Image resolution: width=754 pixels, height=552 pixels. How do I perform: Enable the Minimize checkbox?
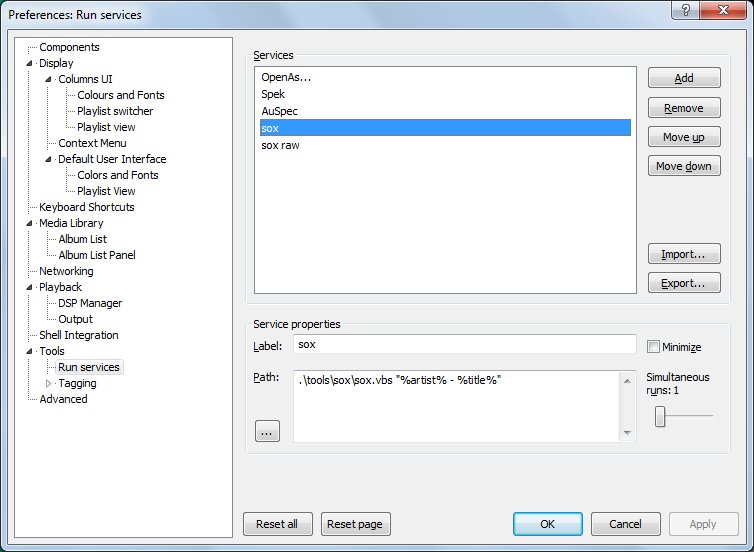point(654,347)
